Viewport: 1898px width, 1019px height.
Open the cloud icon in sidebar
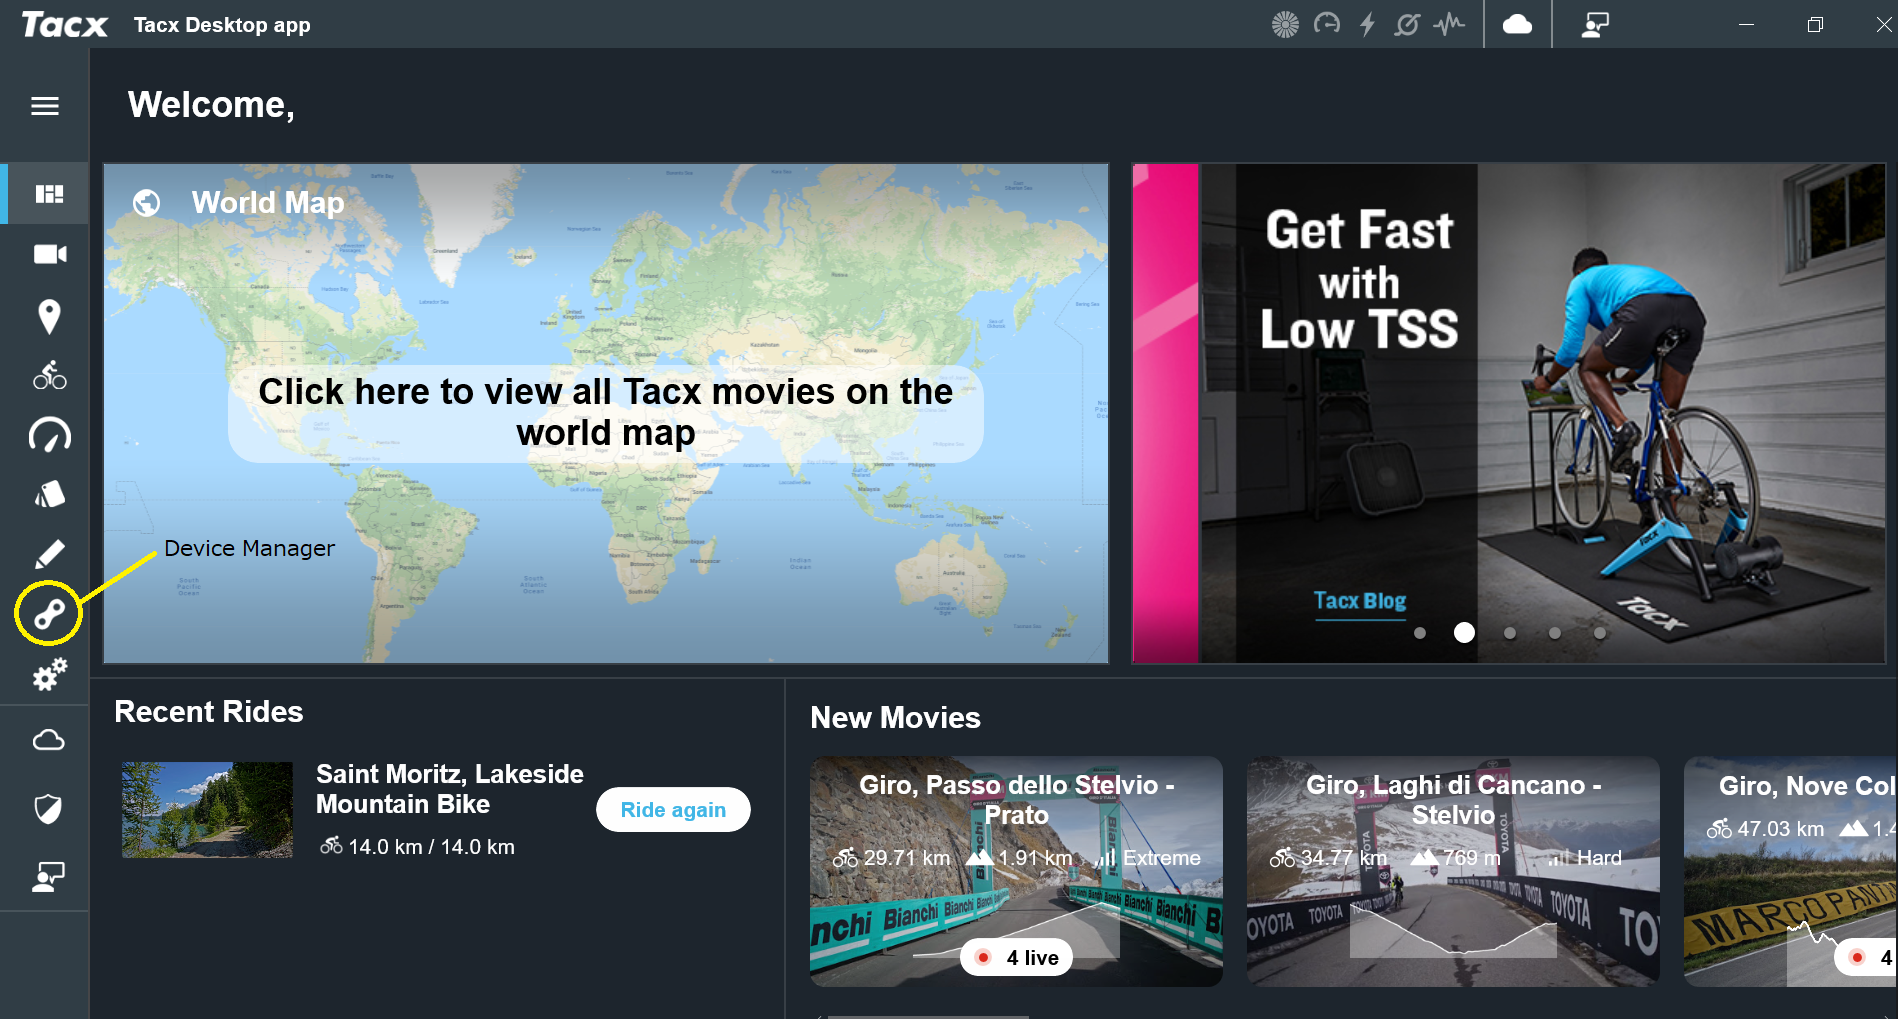coord(49,740)
